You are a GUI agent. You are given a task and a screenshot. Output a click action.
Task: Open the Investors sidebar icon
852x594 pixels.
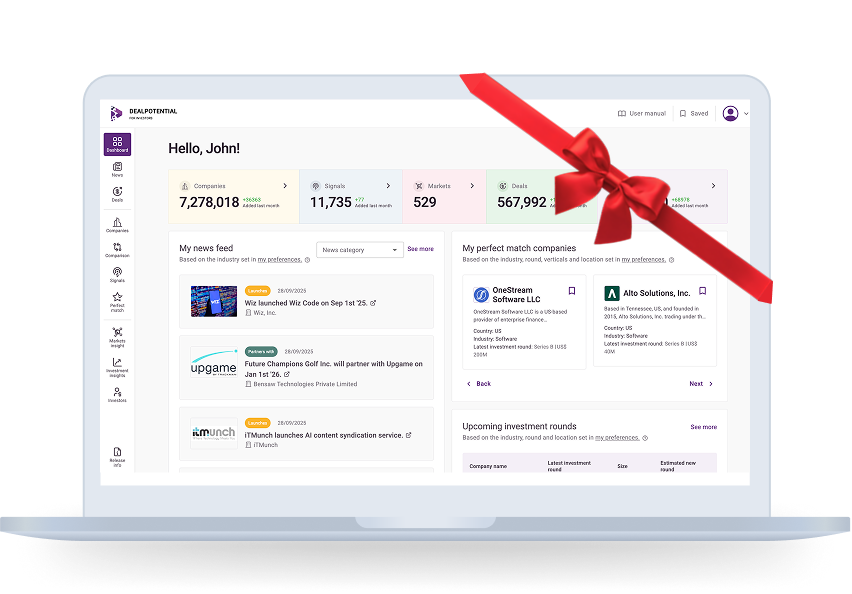click(x=117, y=394)
